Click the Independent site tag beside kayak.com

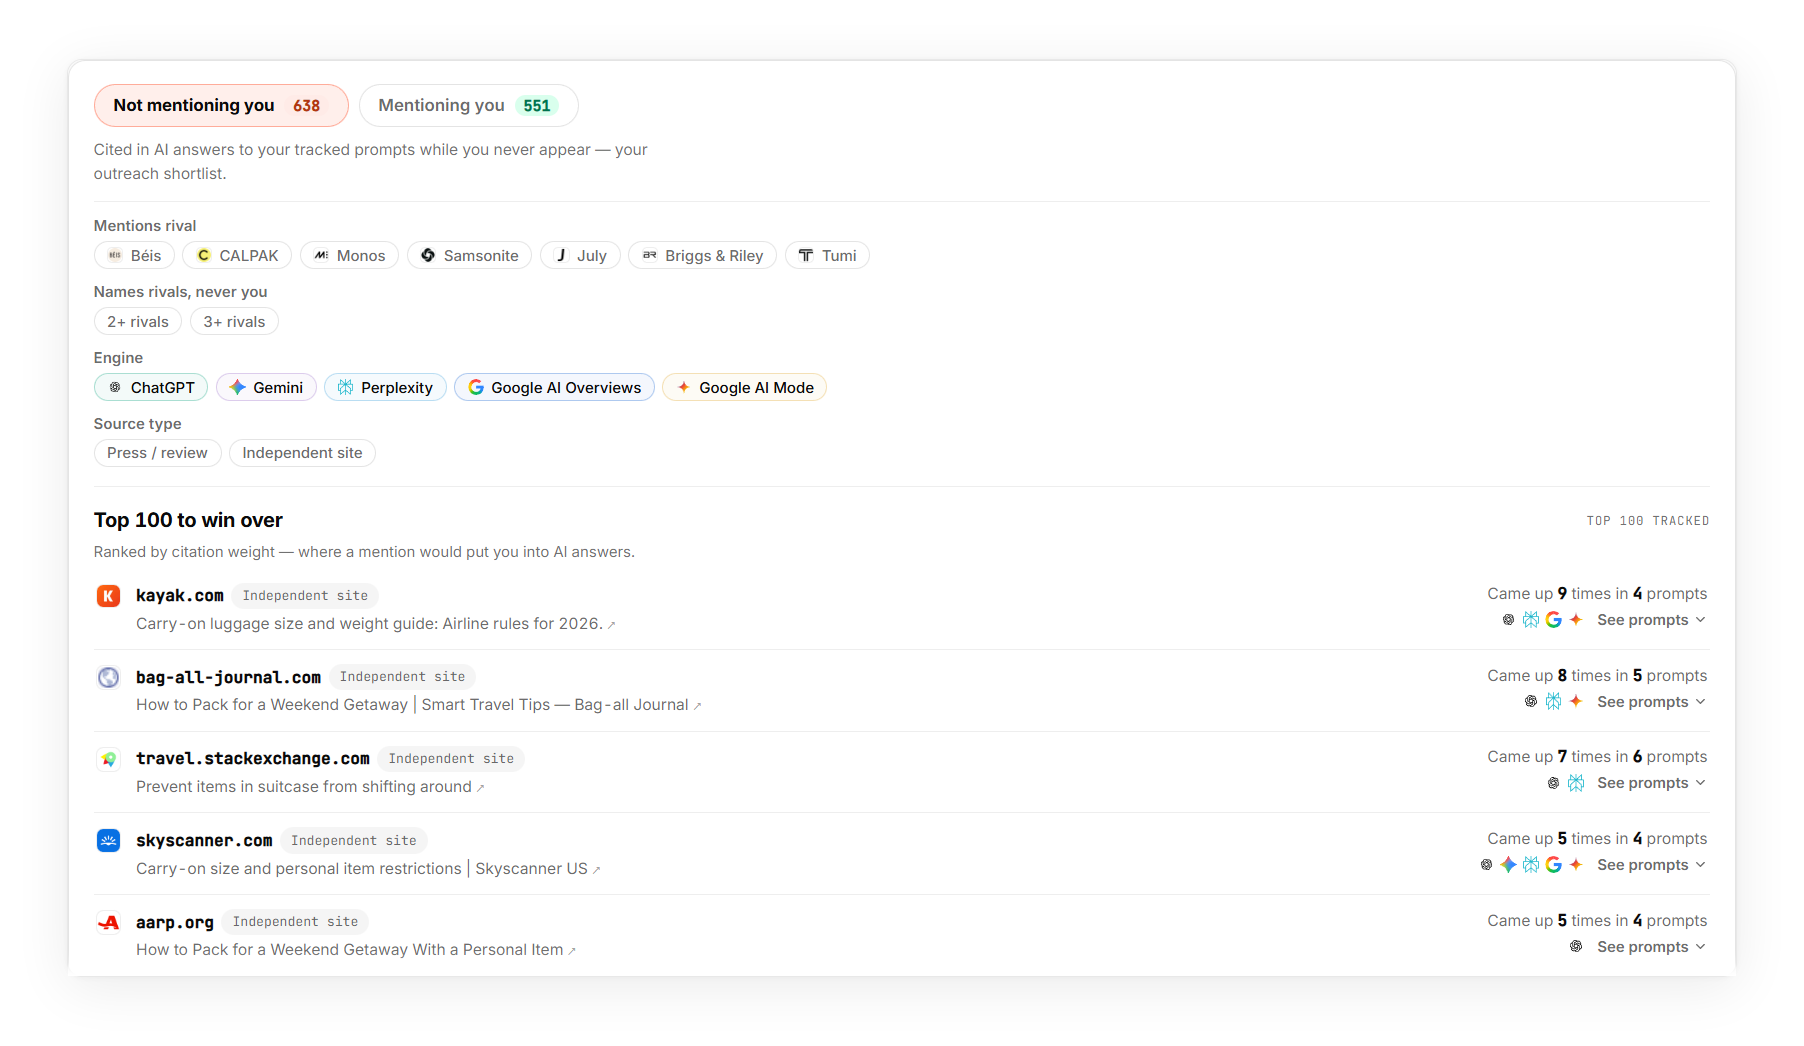click(x=305, y=596)
